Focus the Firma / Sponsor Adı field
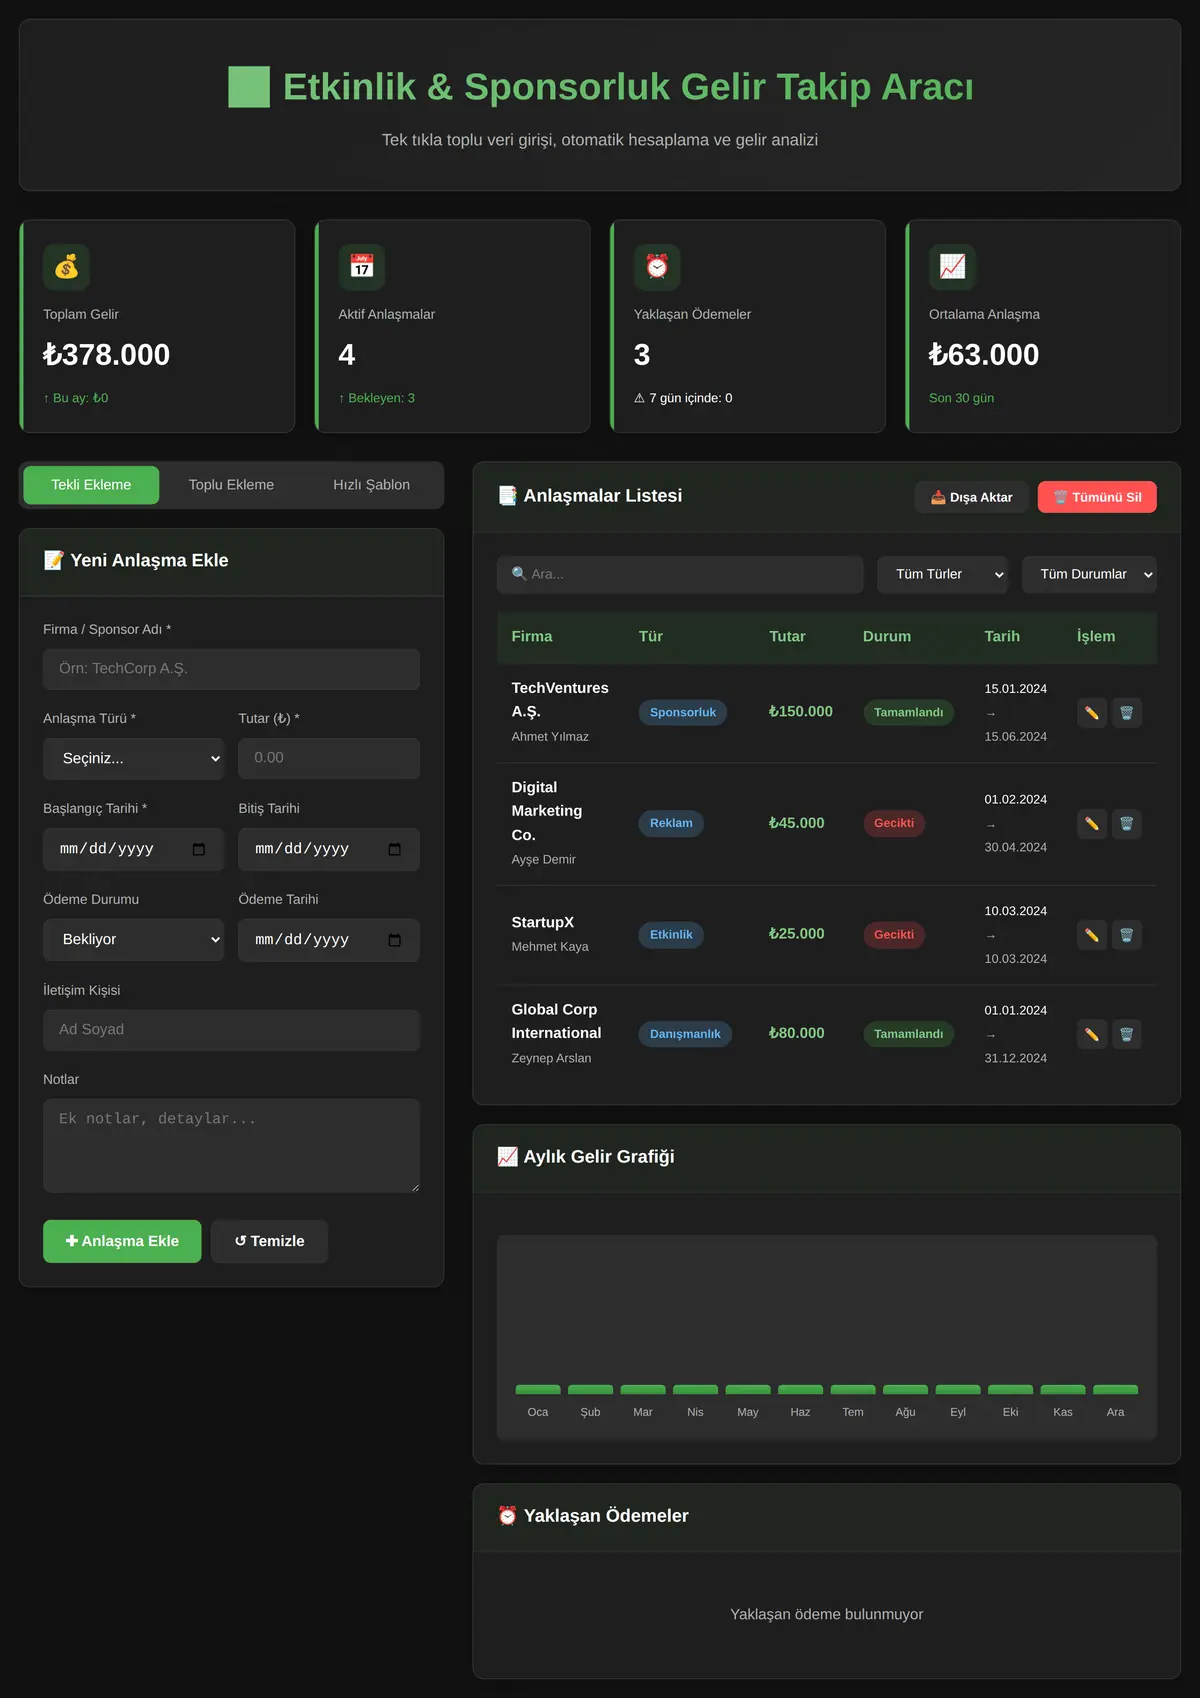Viewport: 1200px width, 1698px height. pyautogui.click(x=231, y=669)
